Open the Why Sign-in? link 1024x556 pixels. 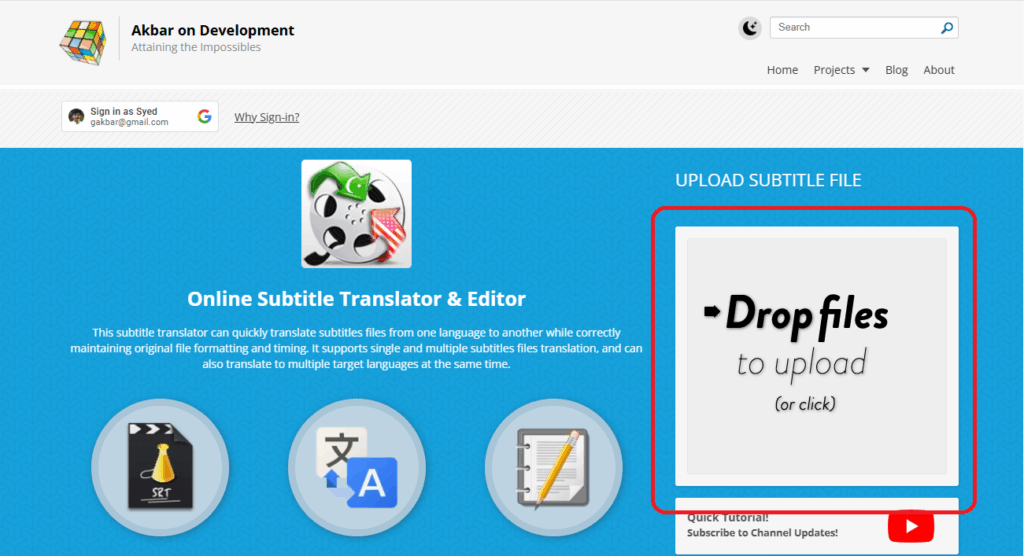[266, 117]
